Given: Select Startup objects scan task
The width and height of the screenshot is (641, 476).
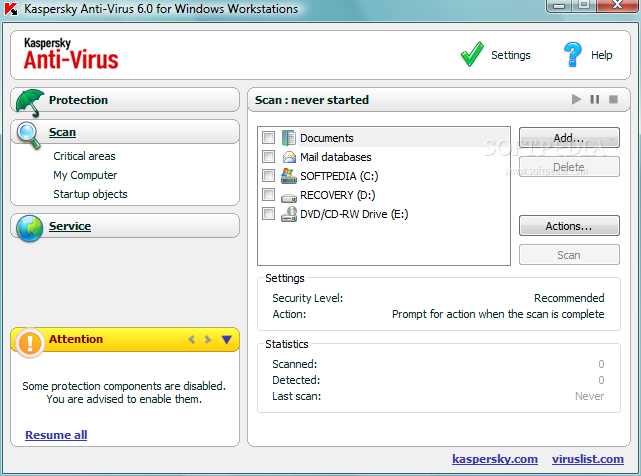Looking at the screenshot, I should 90,194.
